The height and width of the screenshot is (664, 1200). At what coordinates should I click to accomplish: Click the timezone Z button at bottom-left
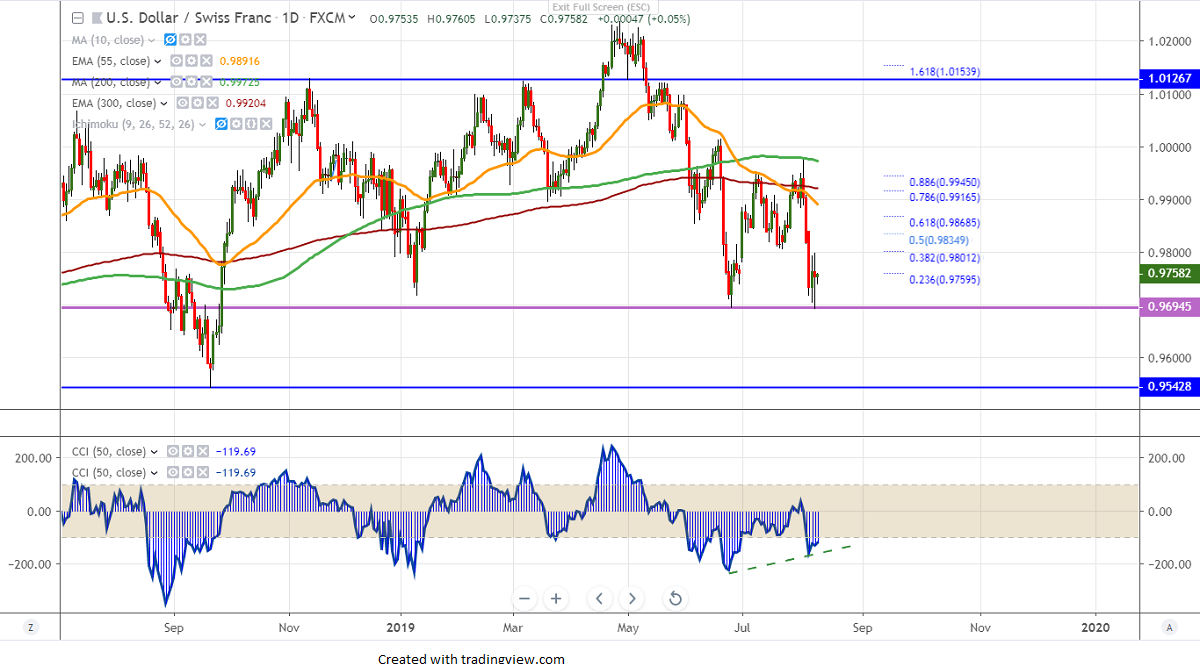coord(31,627)
